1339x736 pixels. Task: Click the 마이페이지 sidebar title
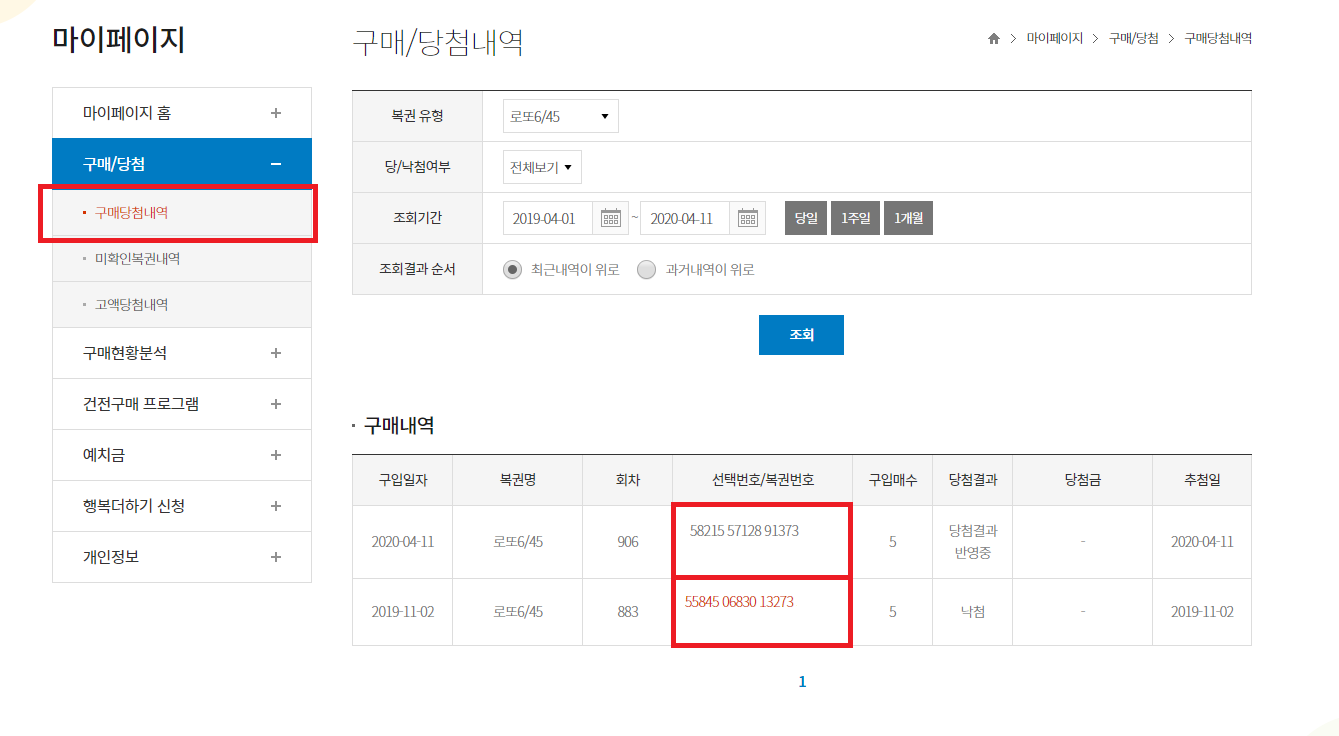(119, 40)
